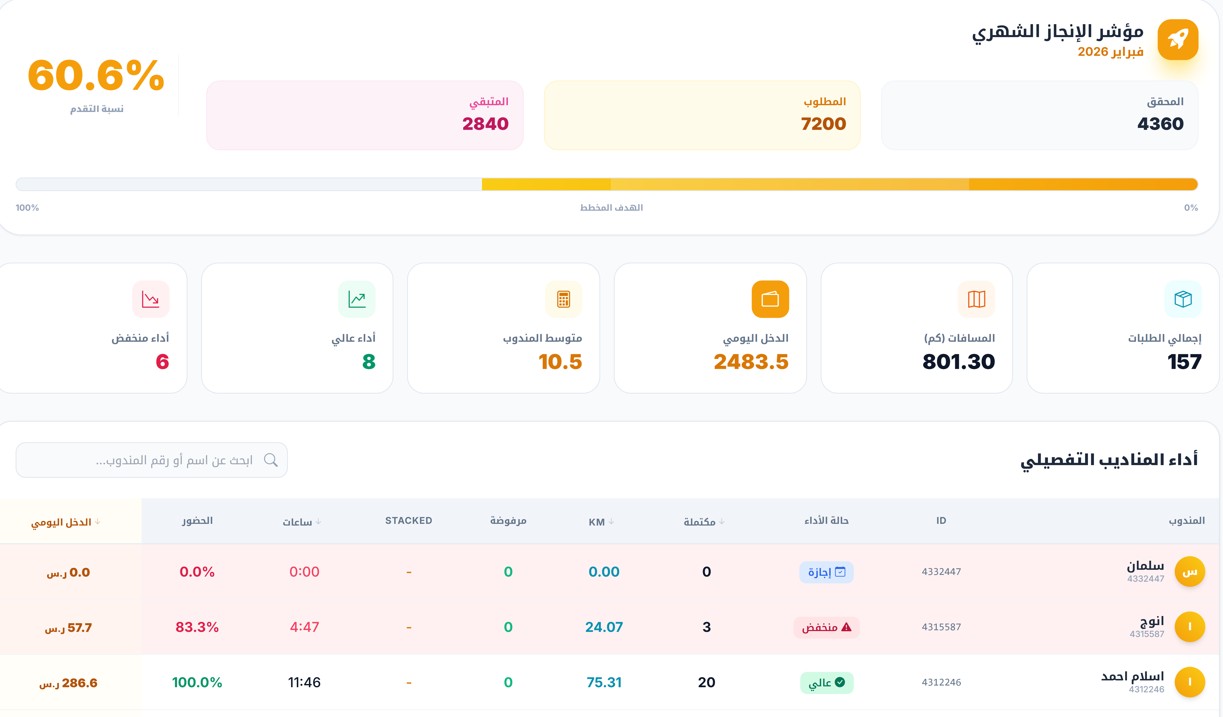This screenshot has width=1223, height=717.
Task: Click the STACKED column header
Action: coord(408,521)
